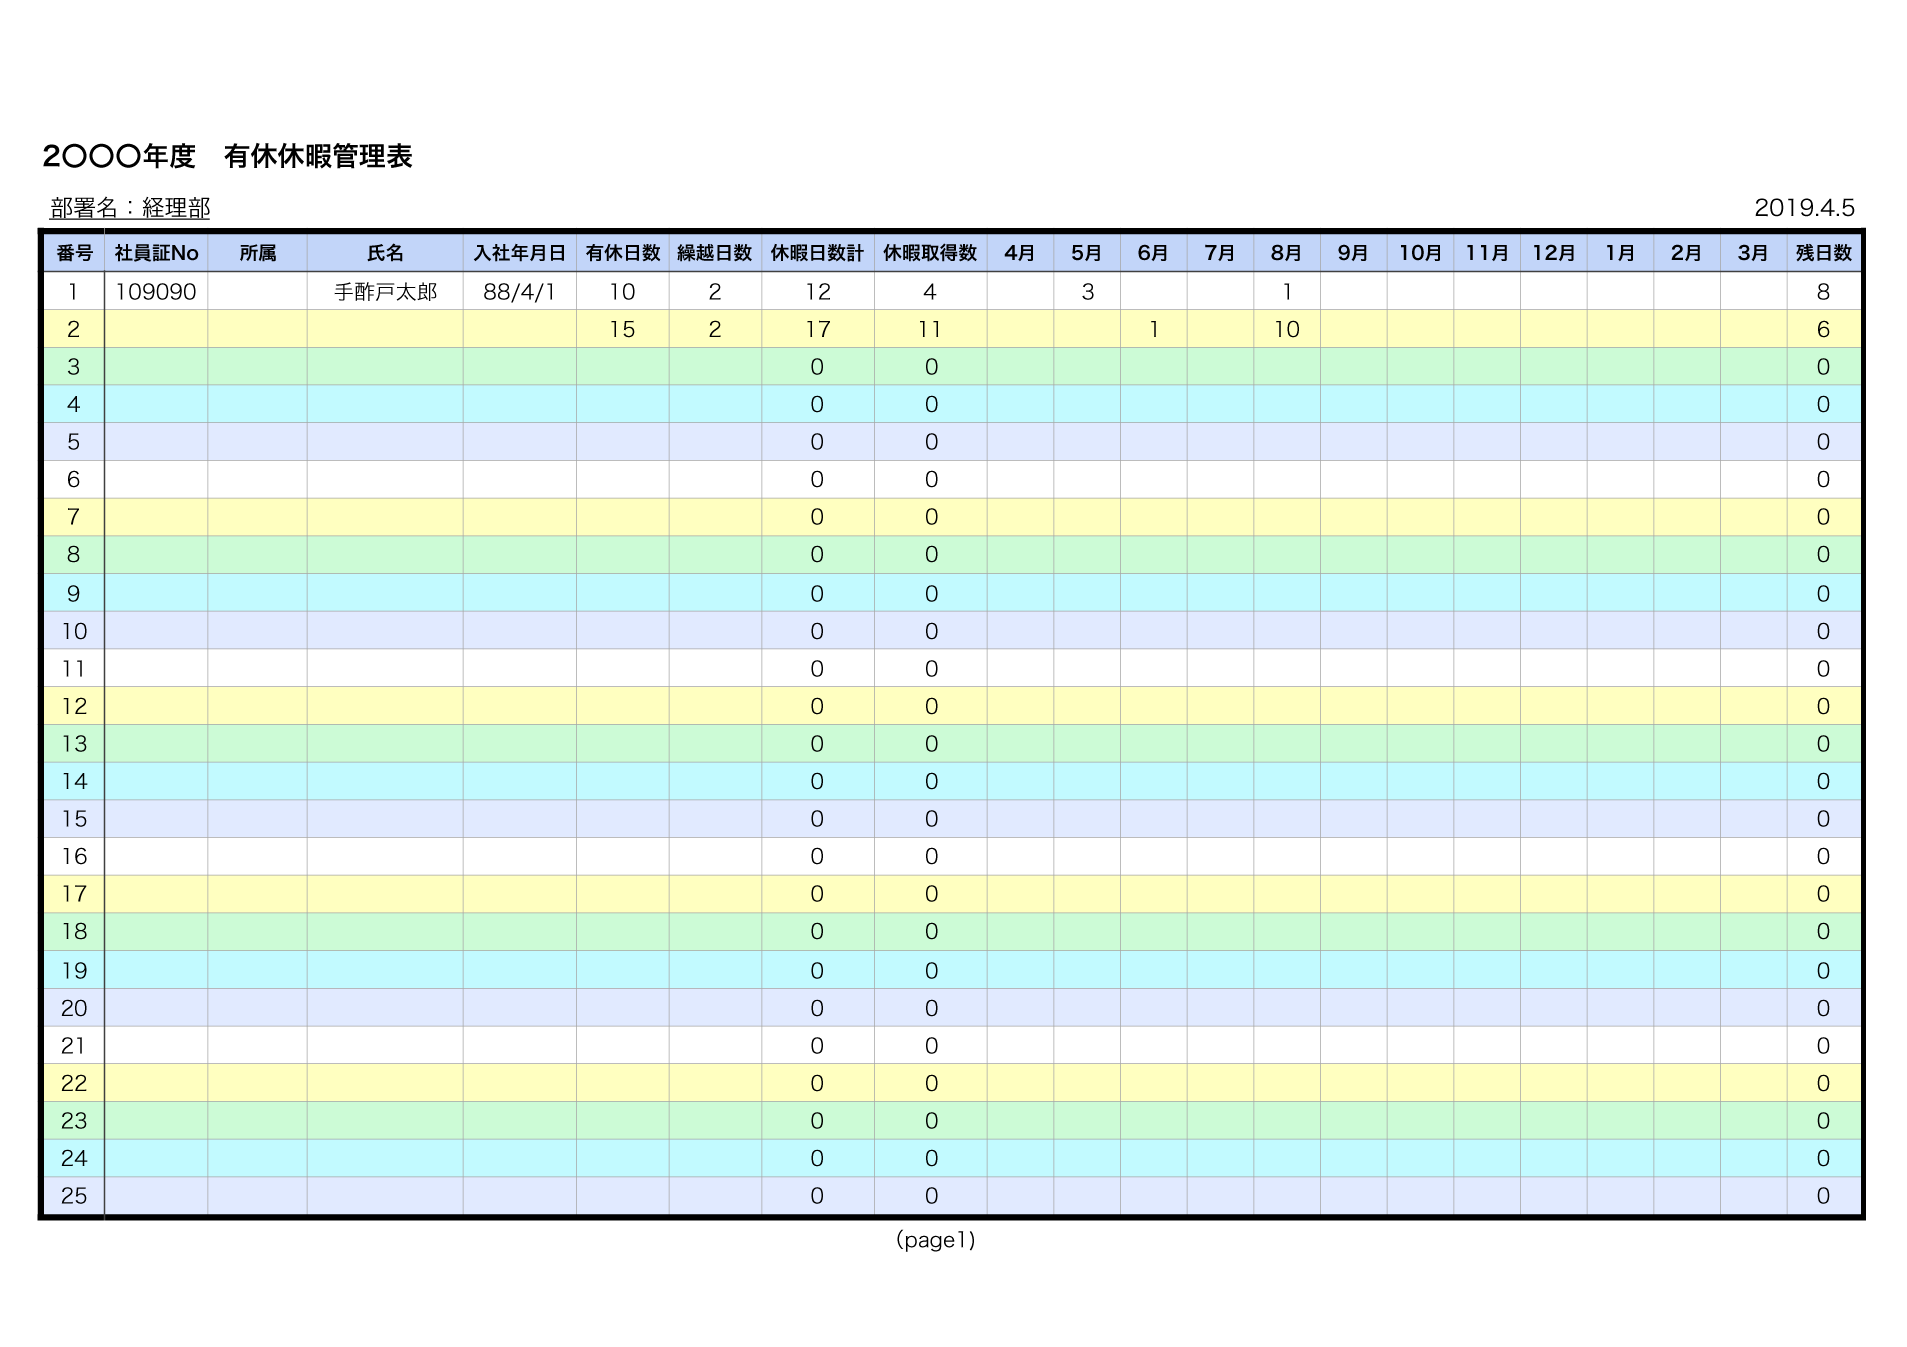Select row number 14

click(x=74, y=781)
